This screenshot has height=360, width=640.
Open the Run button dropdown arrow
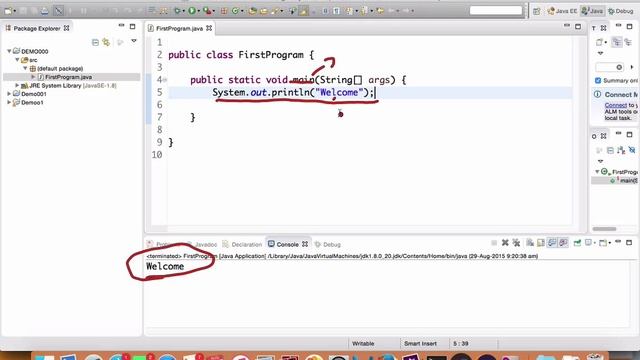tap(198, 11)
